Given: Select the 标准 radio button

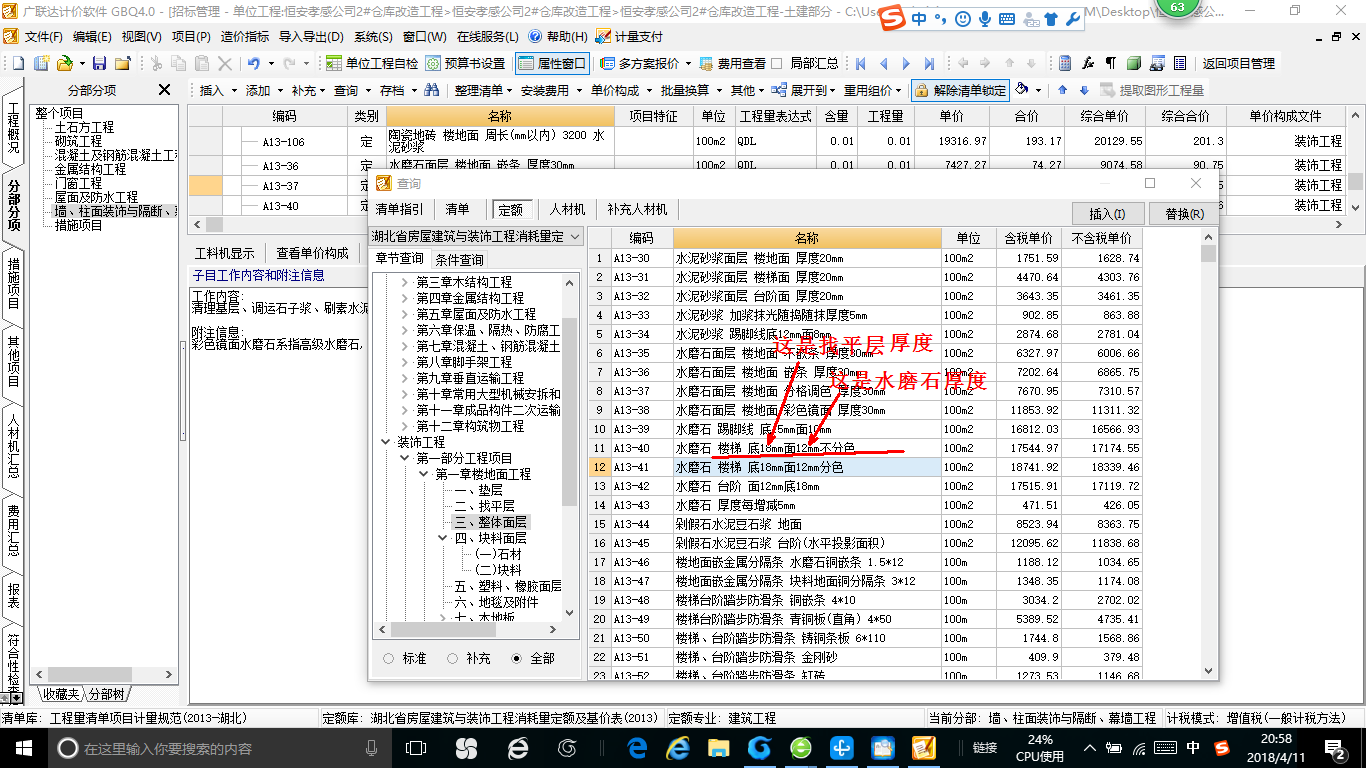Looking at the screenshot, I should pyautogui.click(x=388, y=658).
